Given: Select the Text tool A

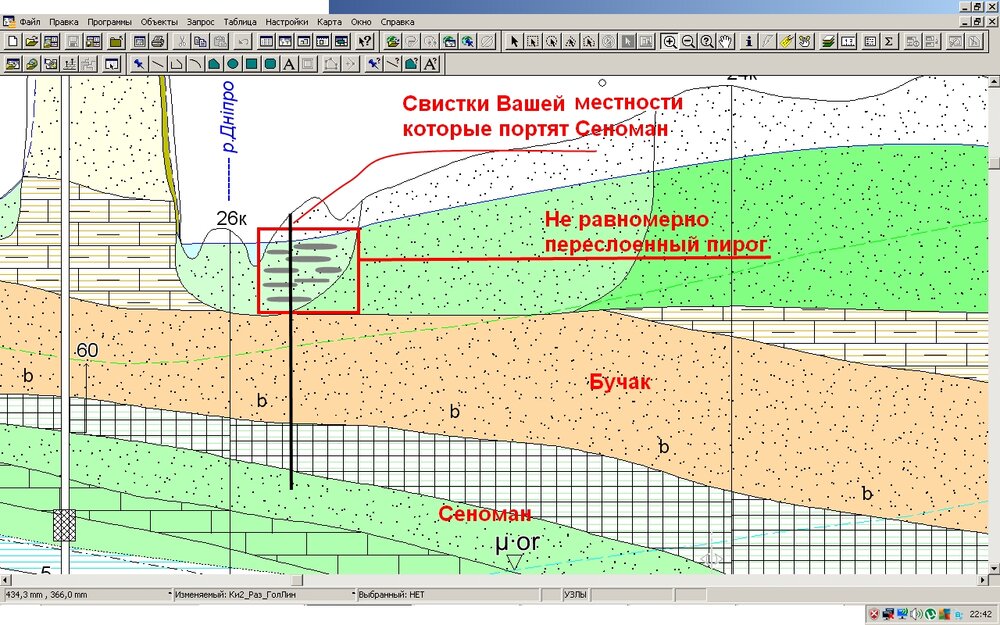Looking at the screenshot, I should point(289,64).
